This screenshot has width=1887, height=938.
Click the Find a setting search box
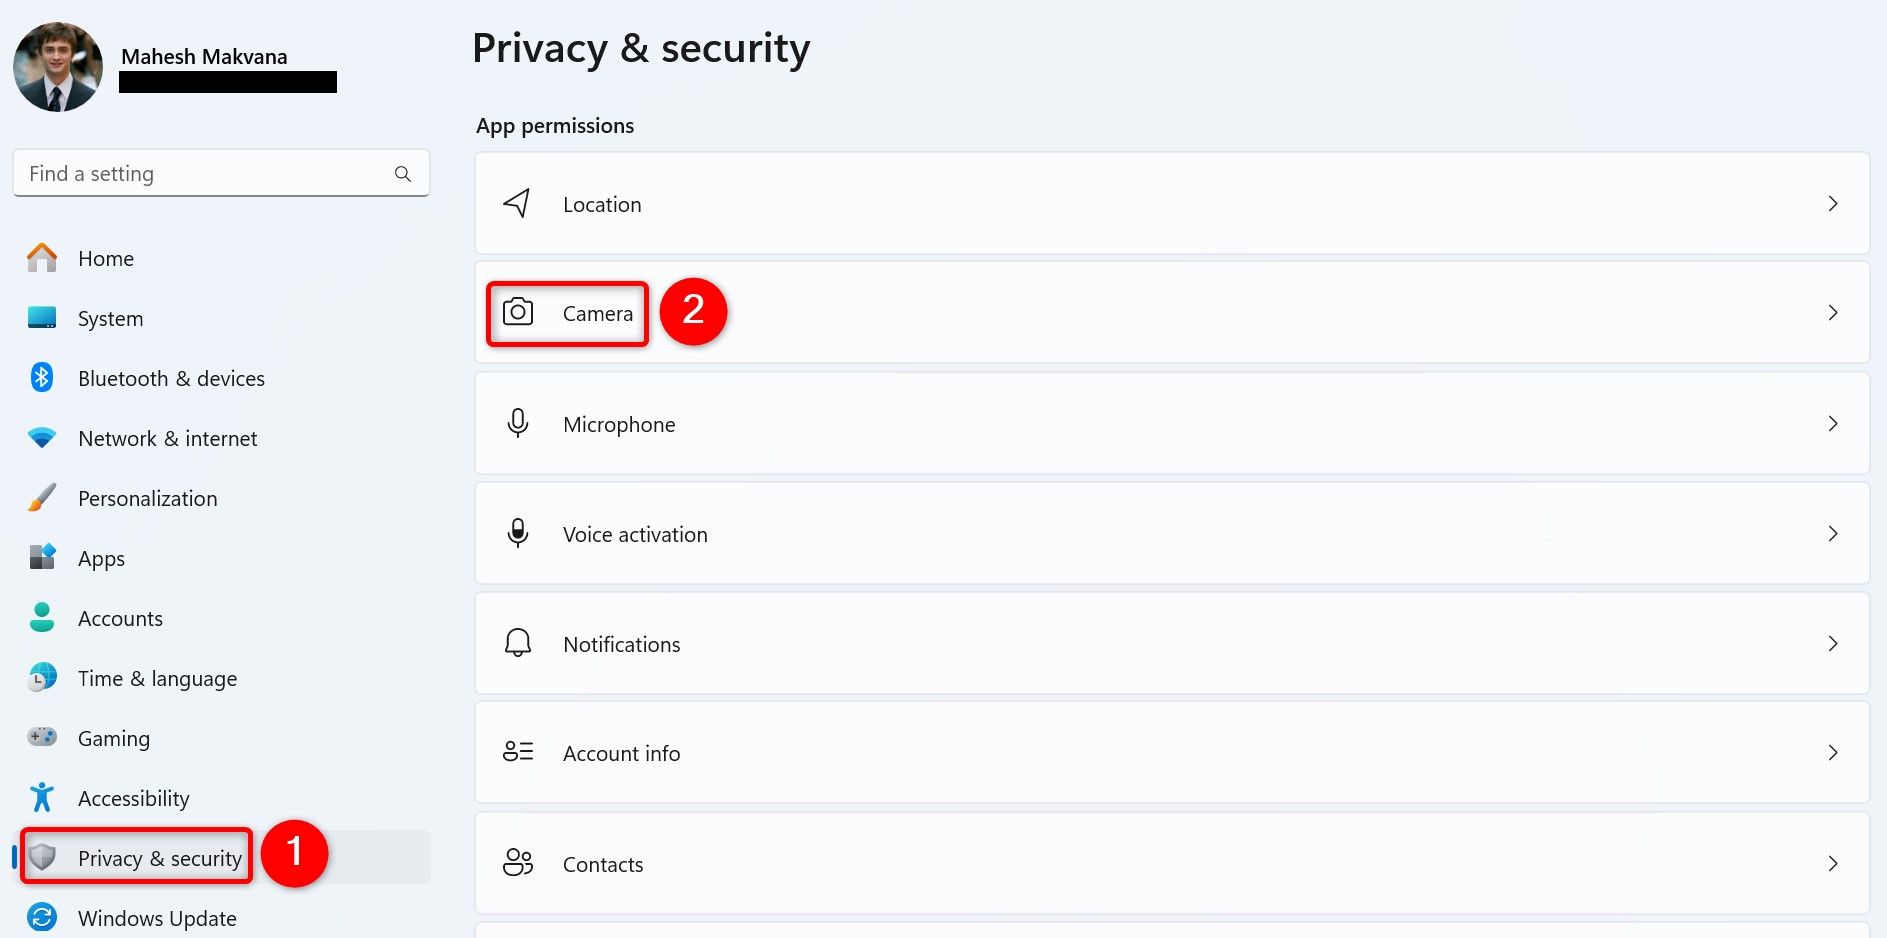(x=200, y=173)
